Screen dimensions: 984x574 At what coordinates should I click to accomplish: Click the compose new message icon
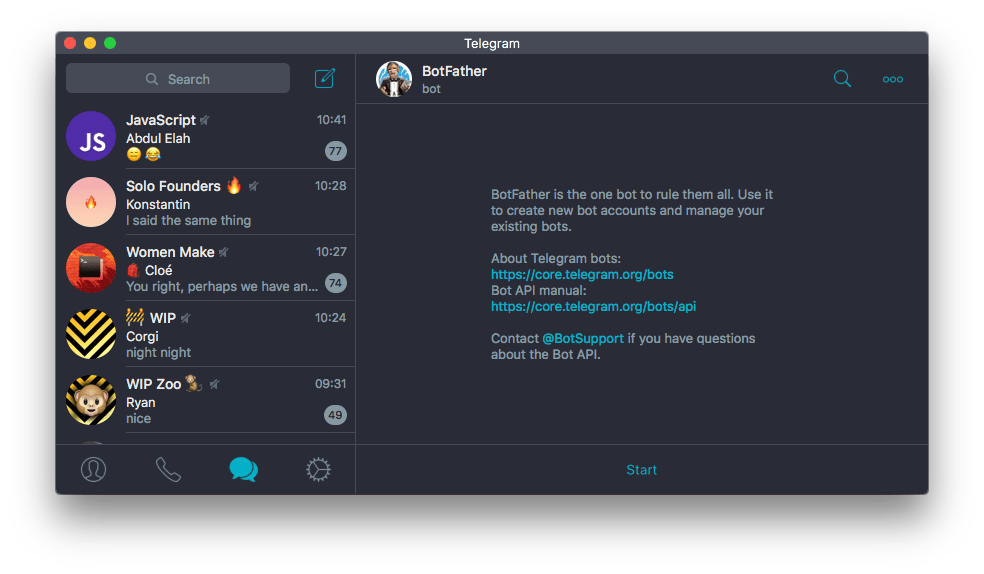point(325,78)
